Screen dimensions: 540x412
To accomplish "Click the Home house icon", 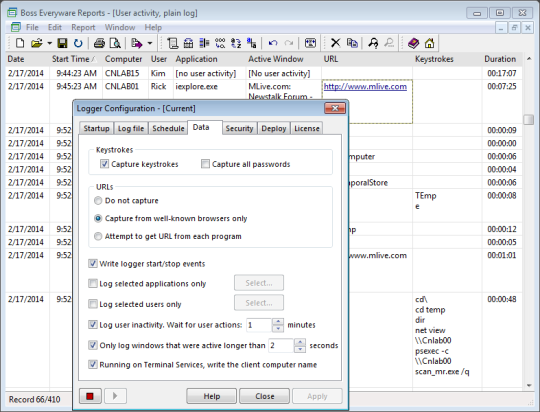I will click(429, 43).
